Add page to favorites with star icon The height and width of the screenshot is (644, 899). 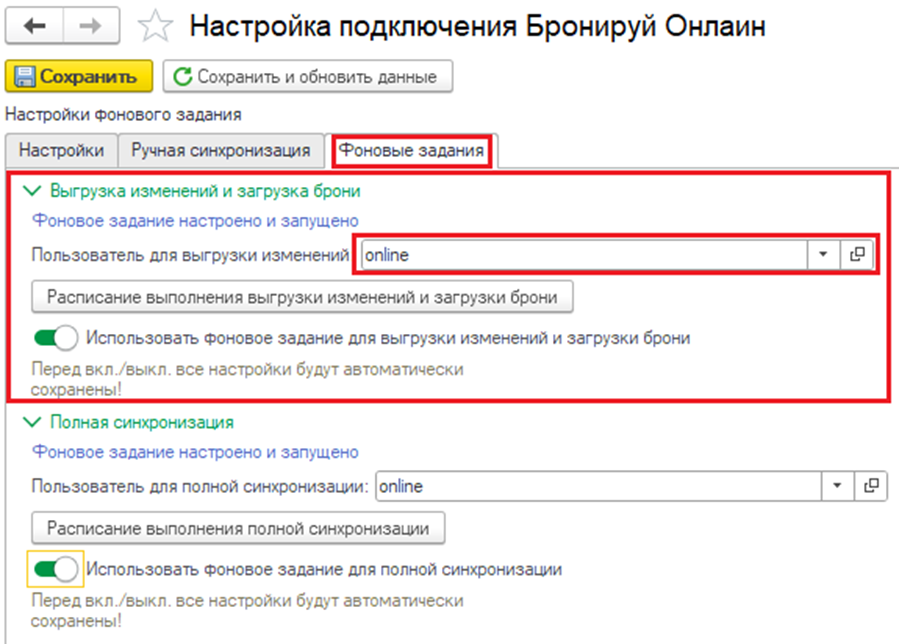pos(155,26)
